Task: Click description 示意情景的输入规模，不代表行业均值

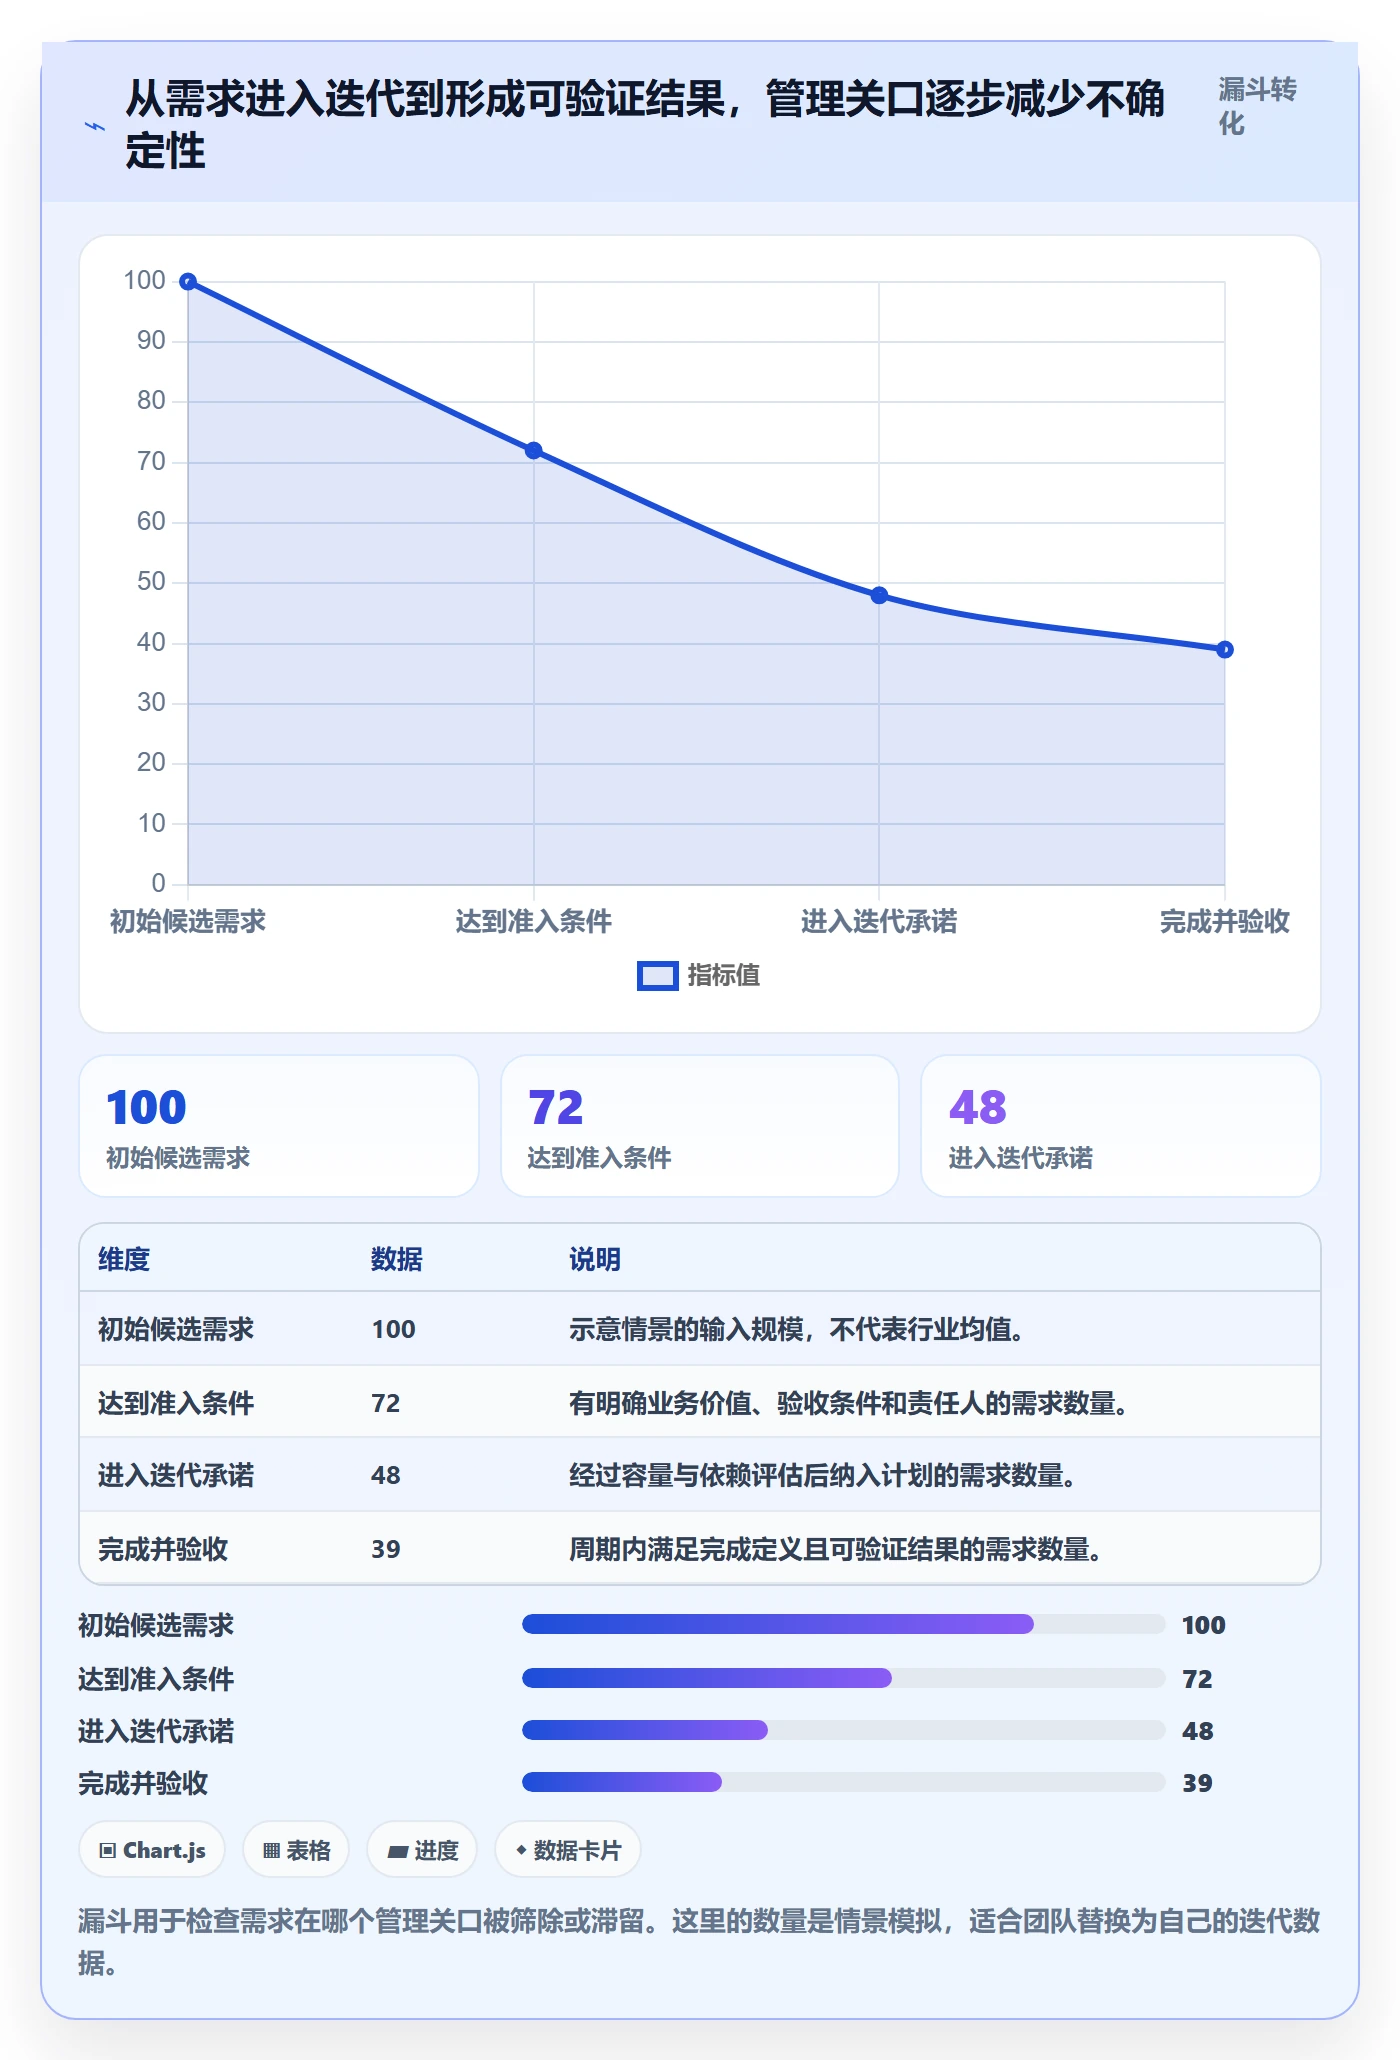Action: [796, 1329]
